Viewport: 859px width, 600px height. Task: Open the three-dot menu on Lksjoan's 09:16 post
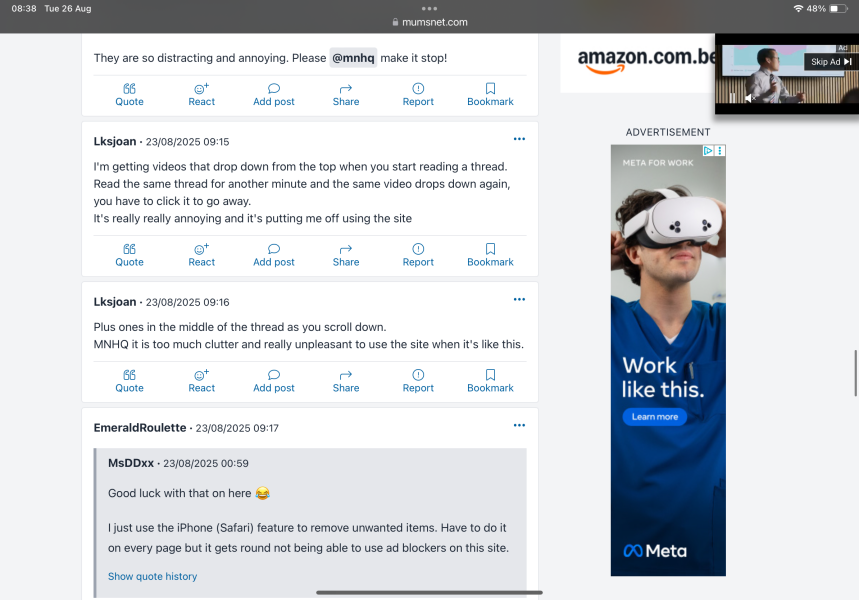[519, 300]
